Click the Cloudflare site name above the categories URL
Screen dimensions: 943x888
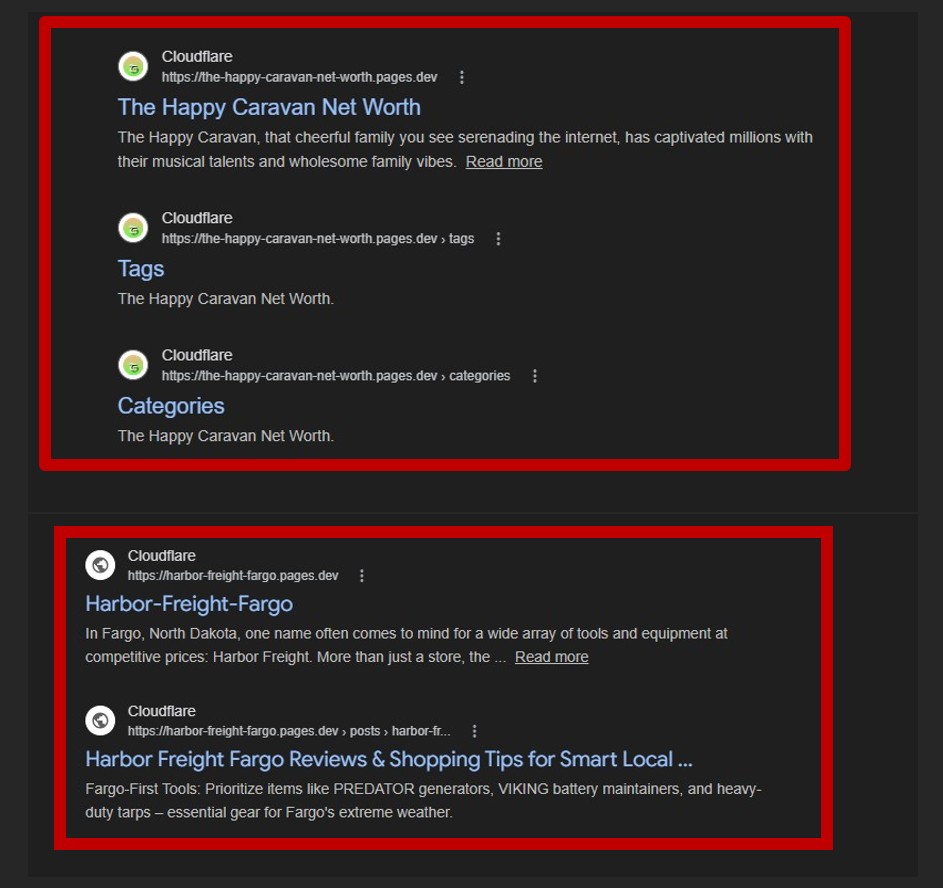point(197,355)
